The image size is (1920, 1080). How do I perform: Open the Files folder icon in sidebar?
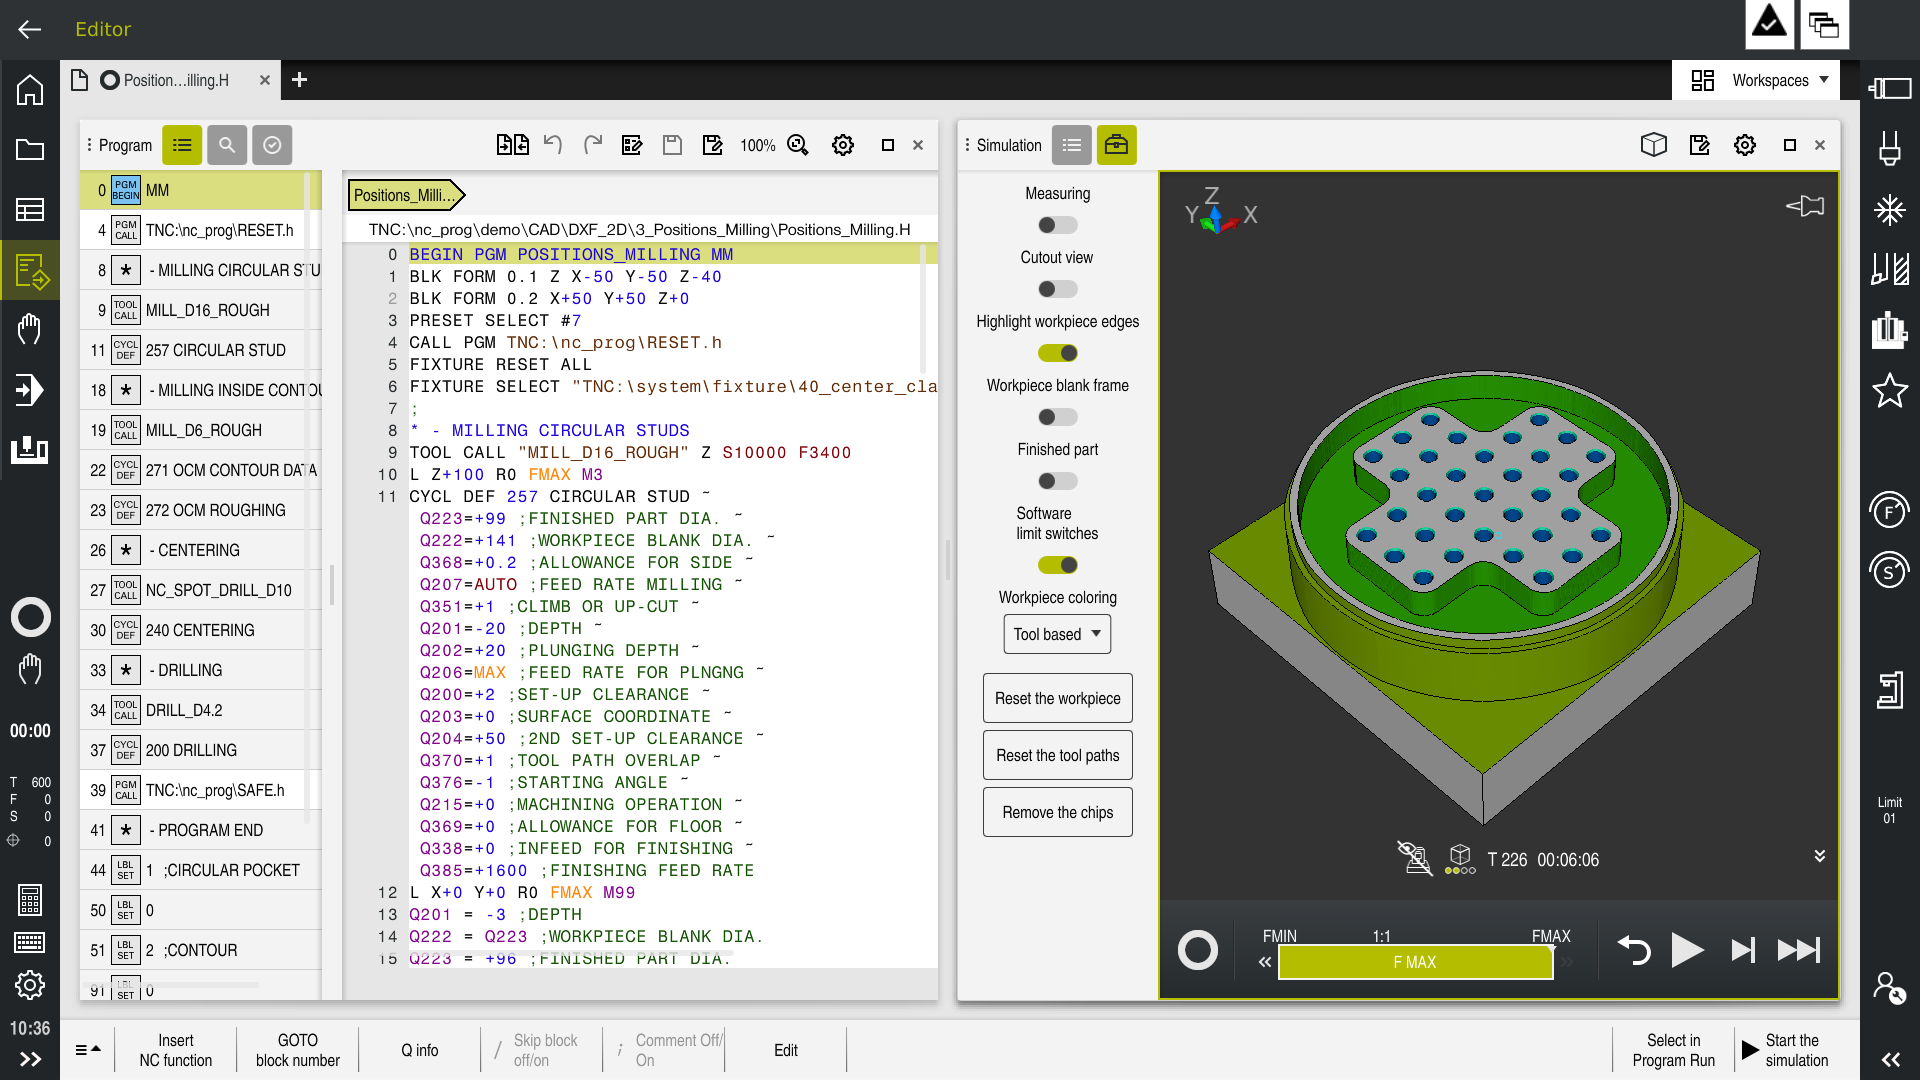30,150
